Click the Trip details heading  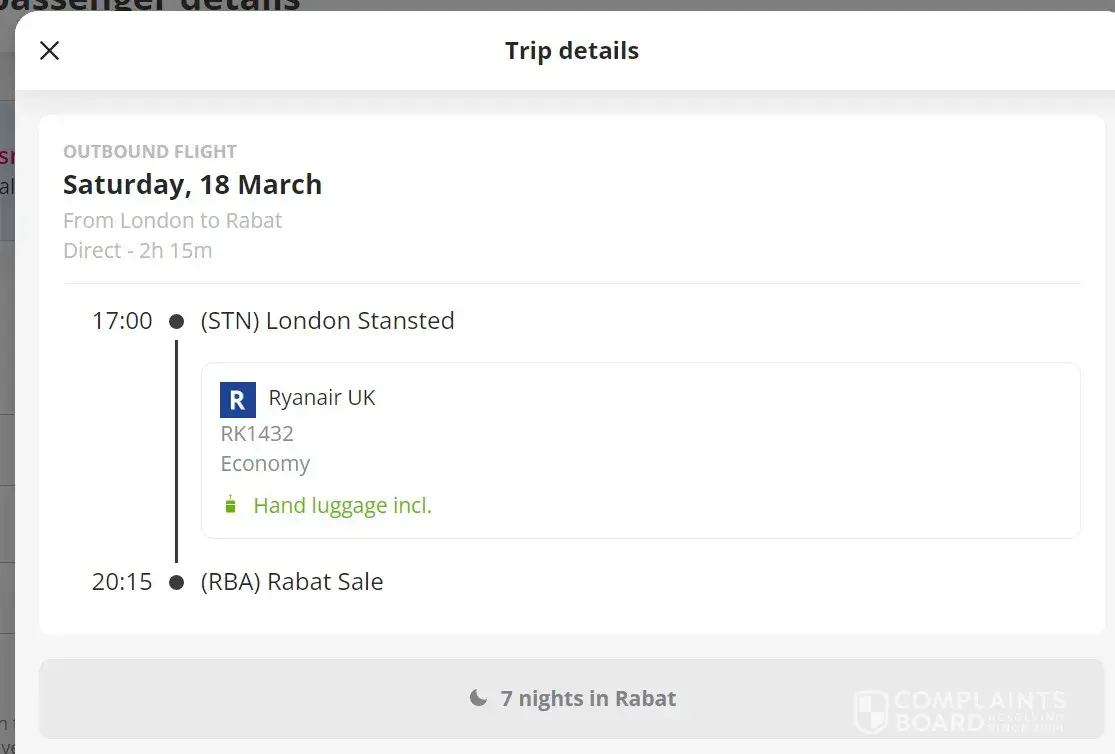point(571,51)
